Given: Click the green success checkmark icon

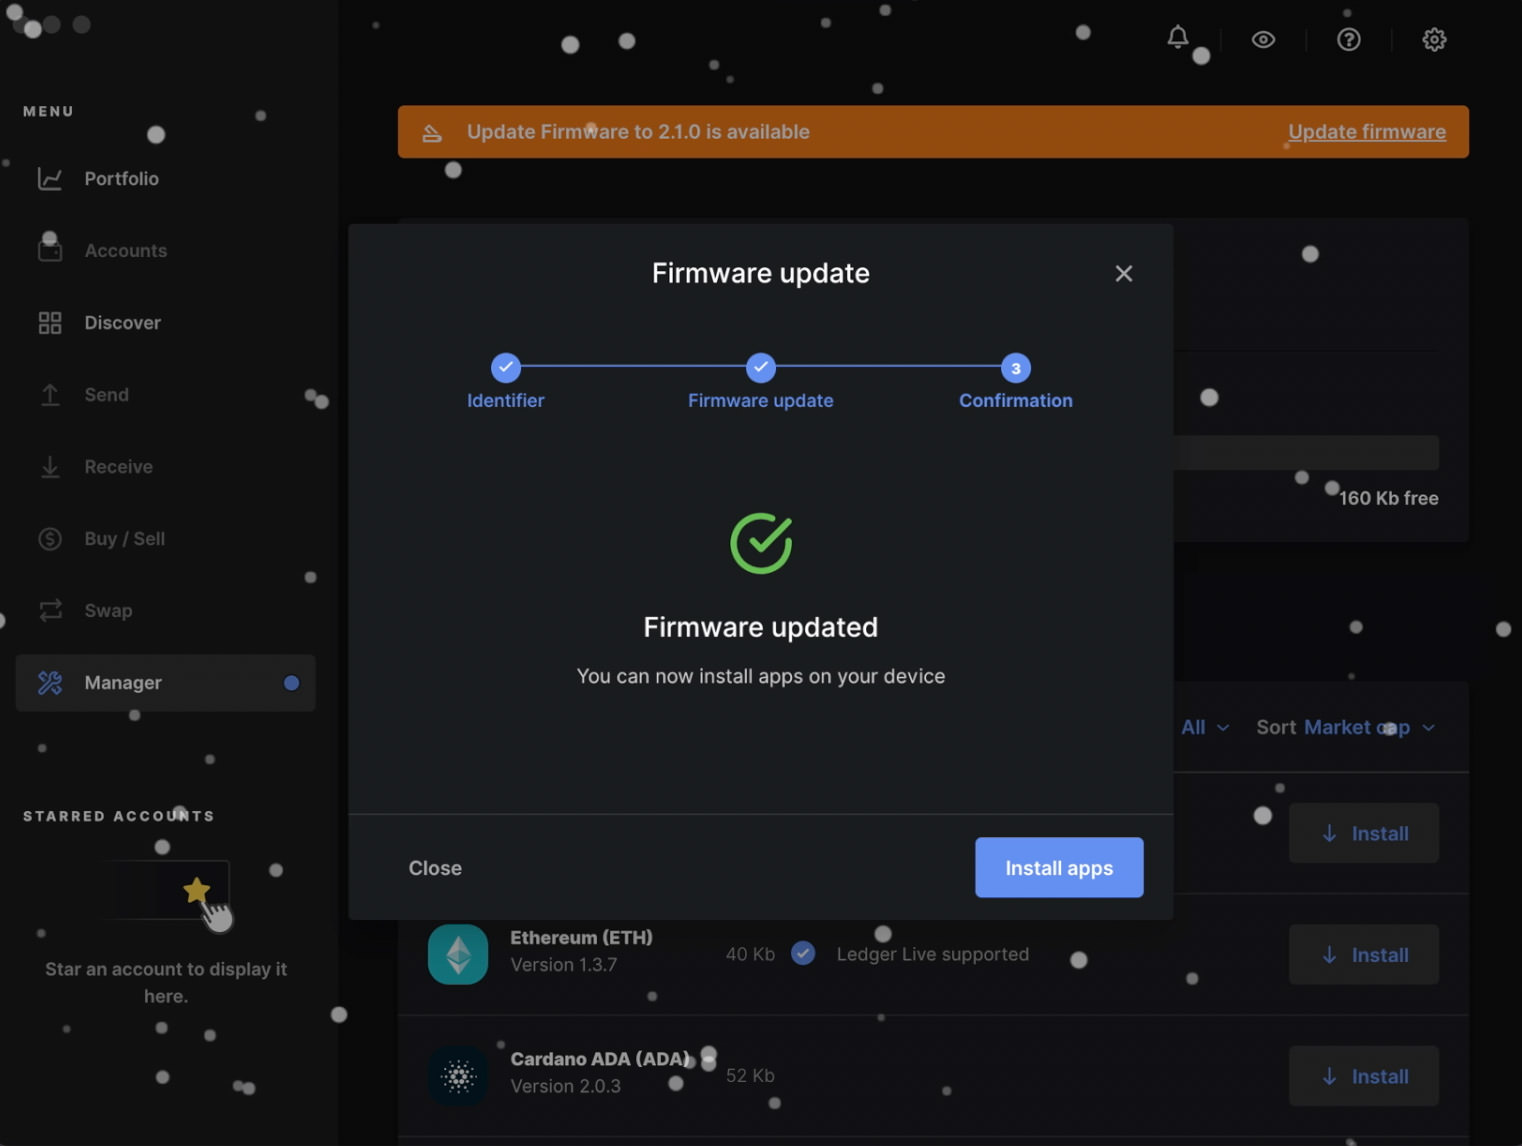Looking at the screenshot, I should click(761, 543).
